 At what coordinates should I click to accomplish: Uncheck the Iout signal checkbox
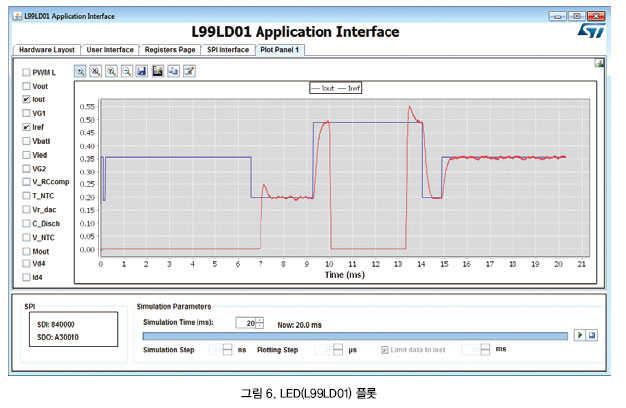(x=26, y=99)
